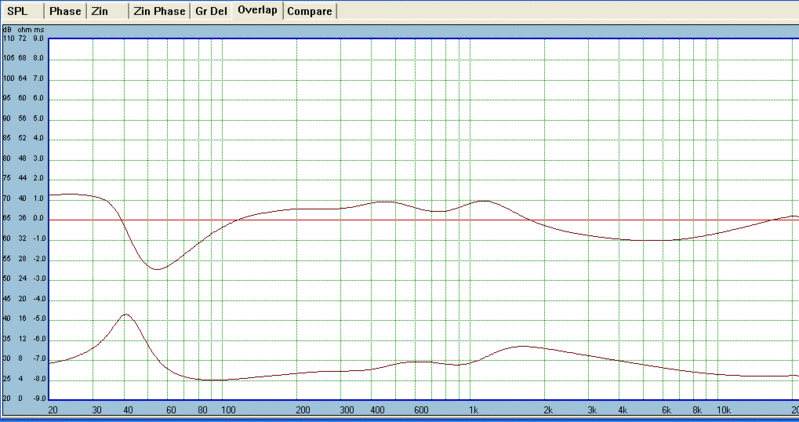Click the 10k frequency axis label
The image size is (799, 422).
coord(724,410)
